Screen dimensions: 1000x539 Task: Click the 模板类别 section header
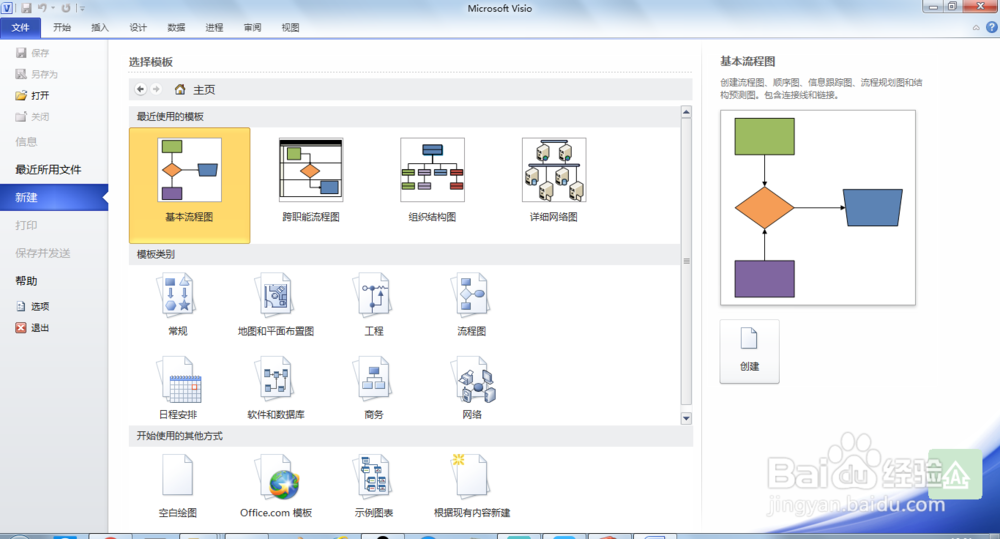(405, 254)
